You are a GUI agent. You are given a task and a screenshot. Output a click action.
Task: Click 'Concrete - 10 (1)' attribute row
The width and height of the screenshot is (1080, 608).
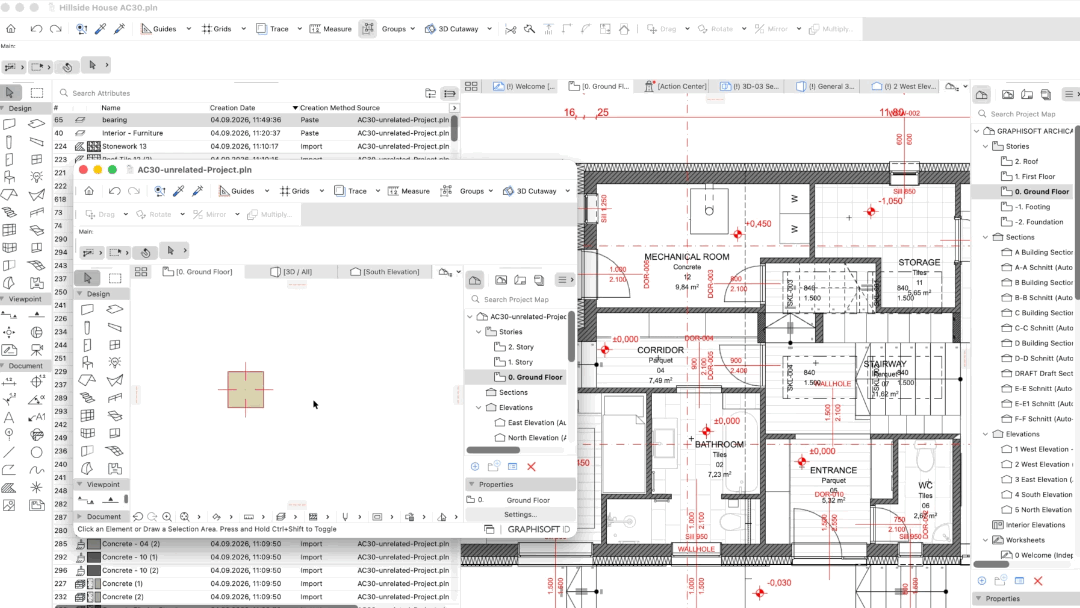252,557
